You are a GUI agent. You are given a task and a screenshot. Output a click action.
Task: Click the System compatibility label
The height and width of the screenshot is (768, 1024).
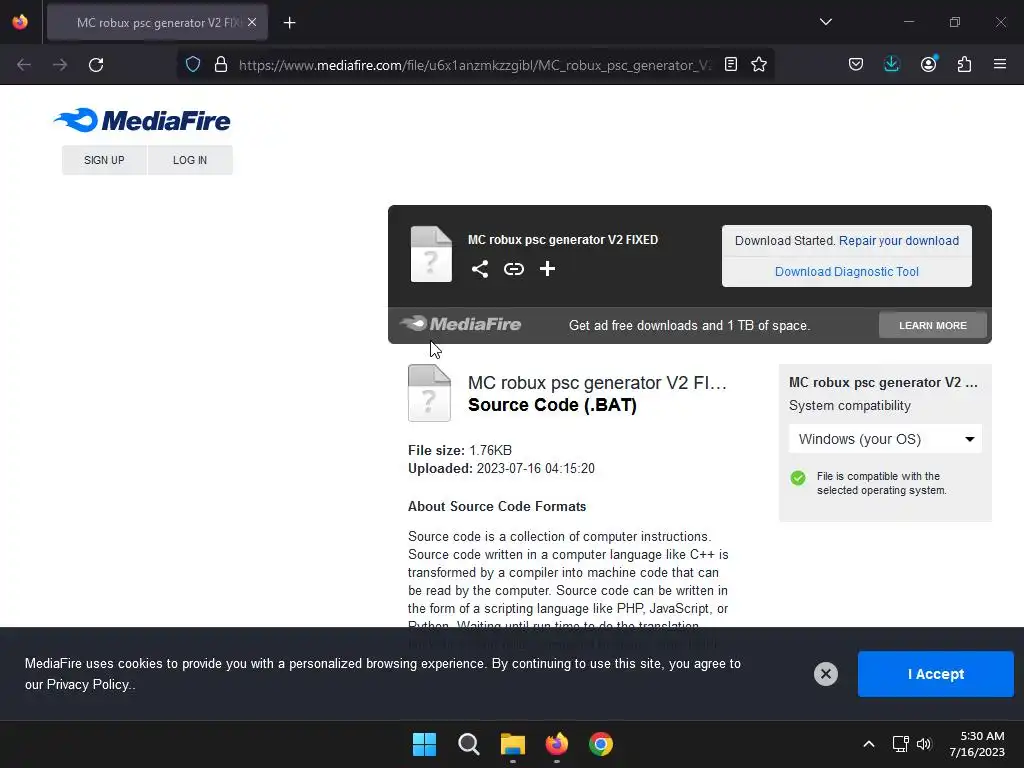coord(850,406)
